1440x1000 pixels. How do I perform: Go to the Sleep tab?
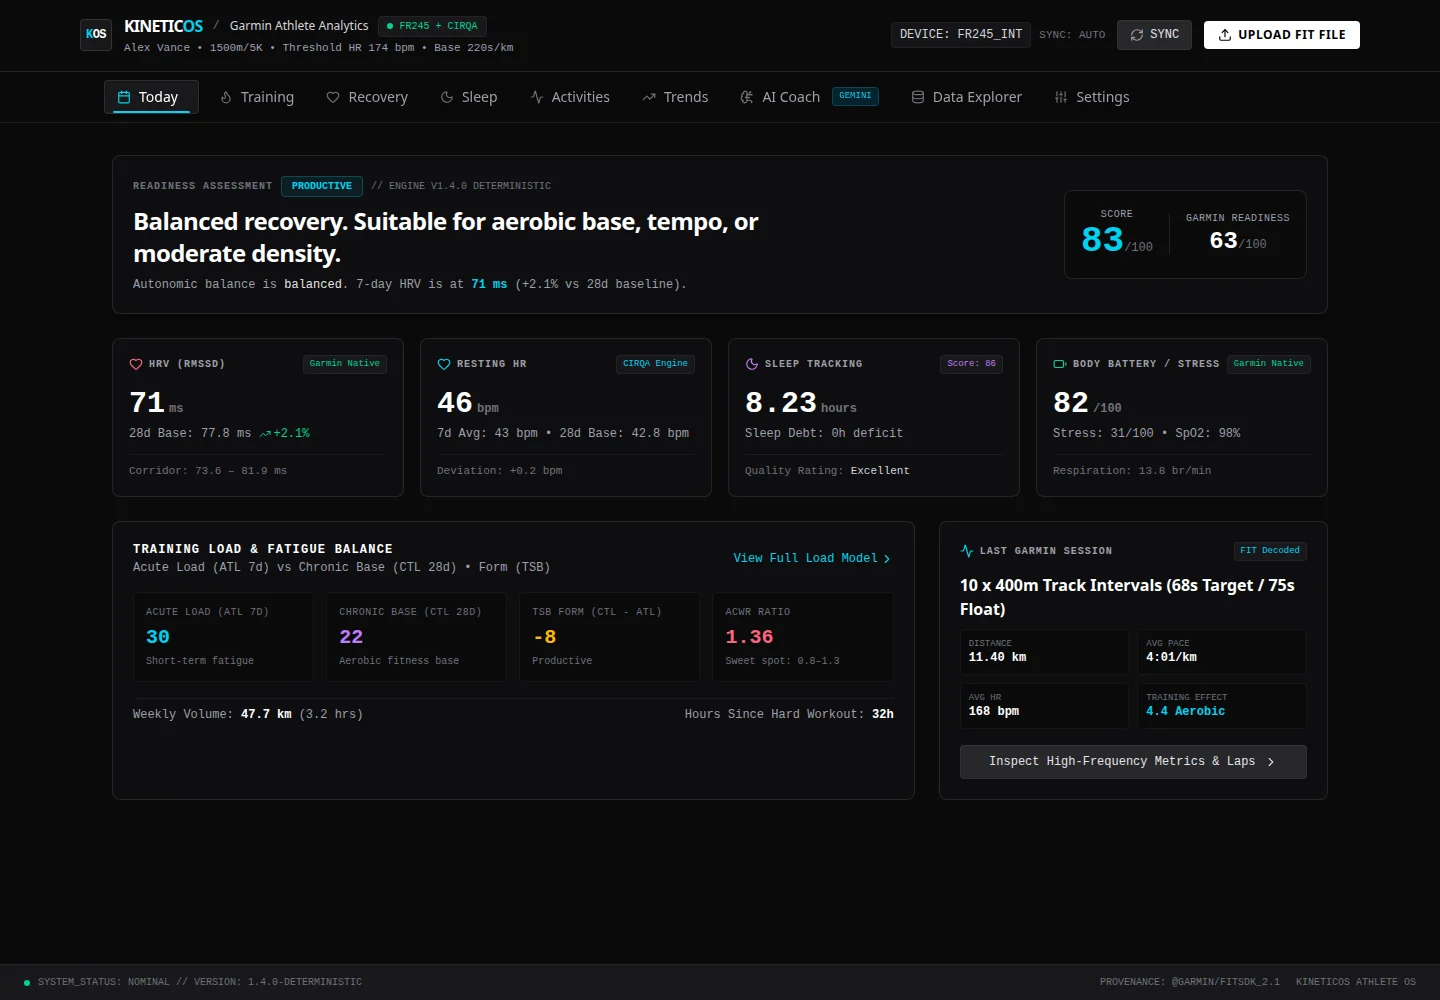pyautogui.click(x=469, y=97)
